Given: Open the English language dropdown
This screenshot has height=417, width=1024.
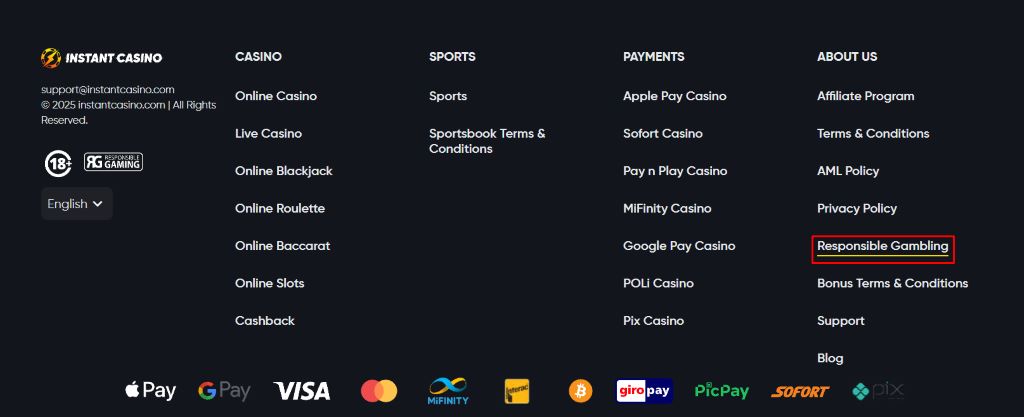Looking at the screenshot, I should (x=76, y=204).
